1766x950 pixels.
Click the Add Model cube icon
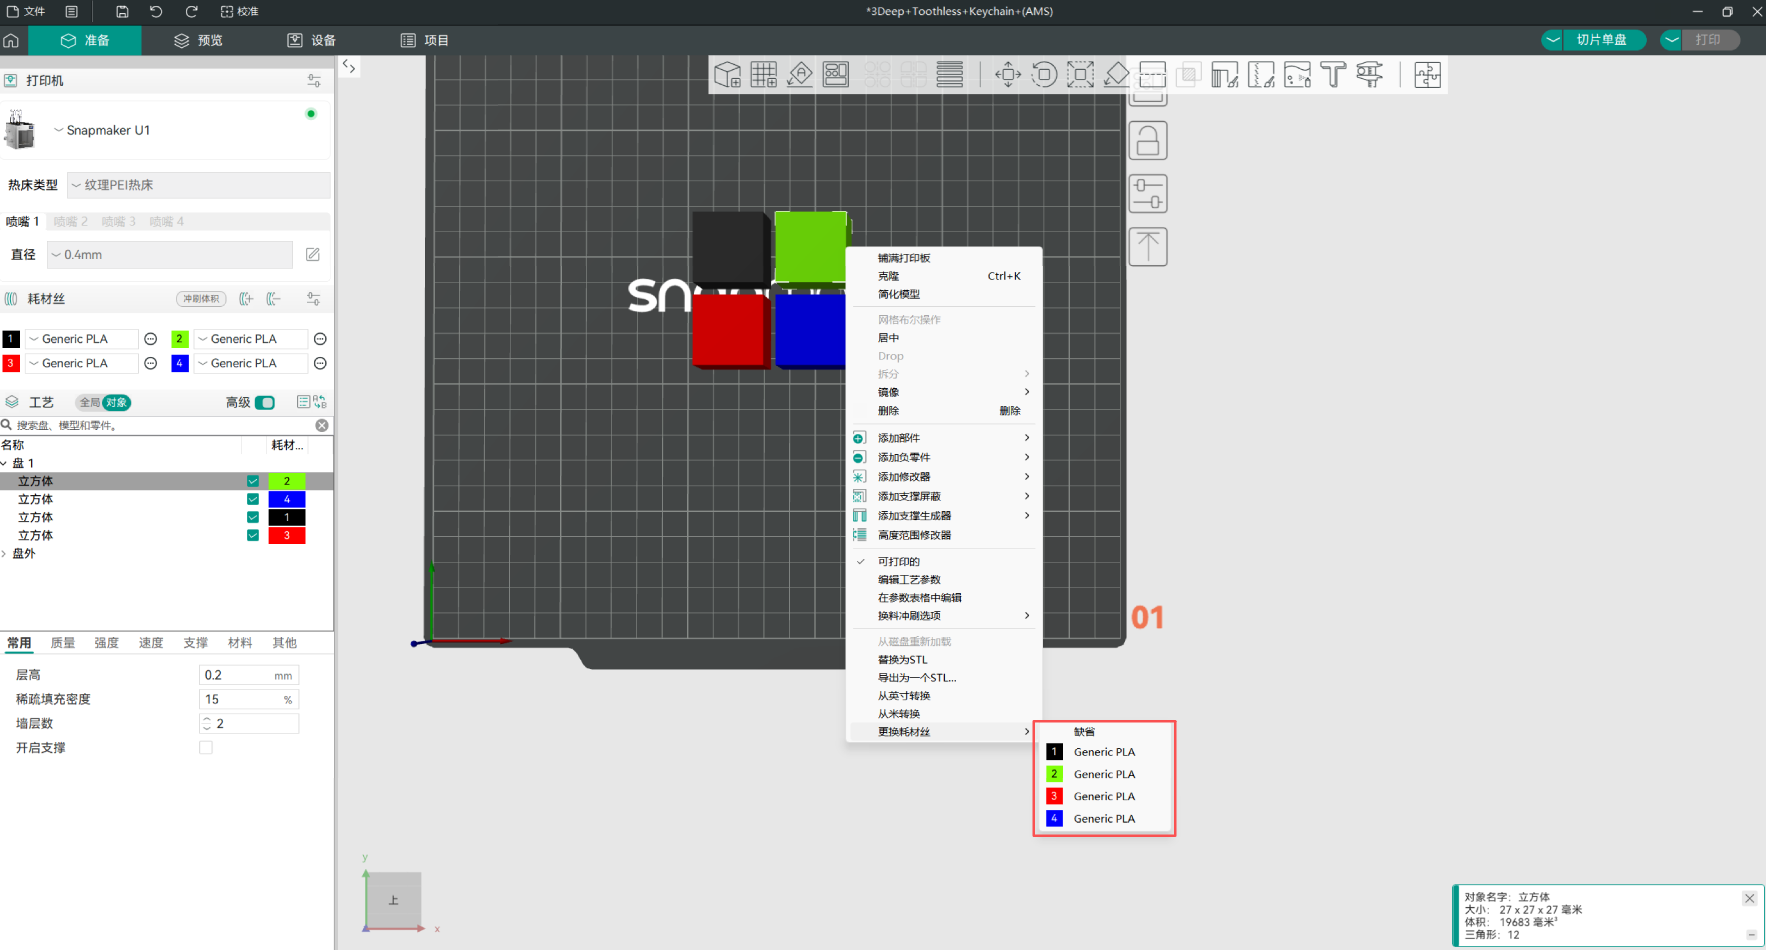click(727, 74)
